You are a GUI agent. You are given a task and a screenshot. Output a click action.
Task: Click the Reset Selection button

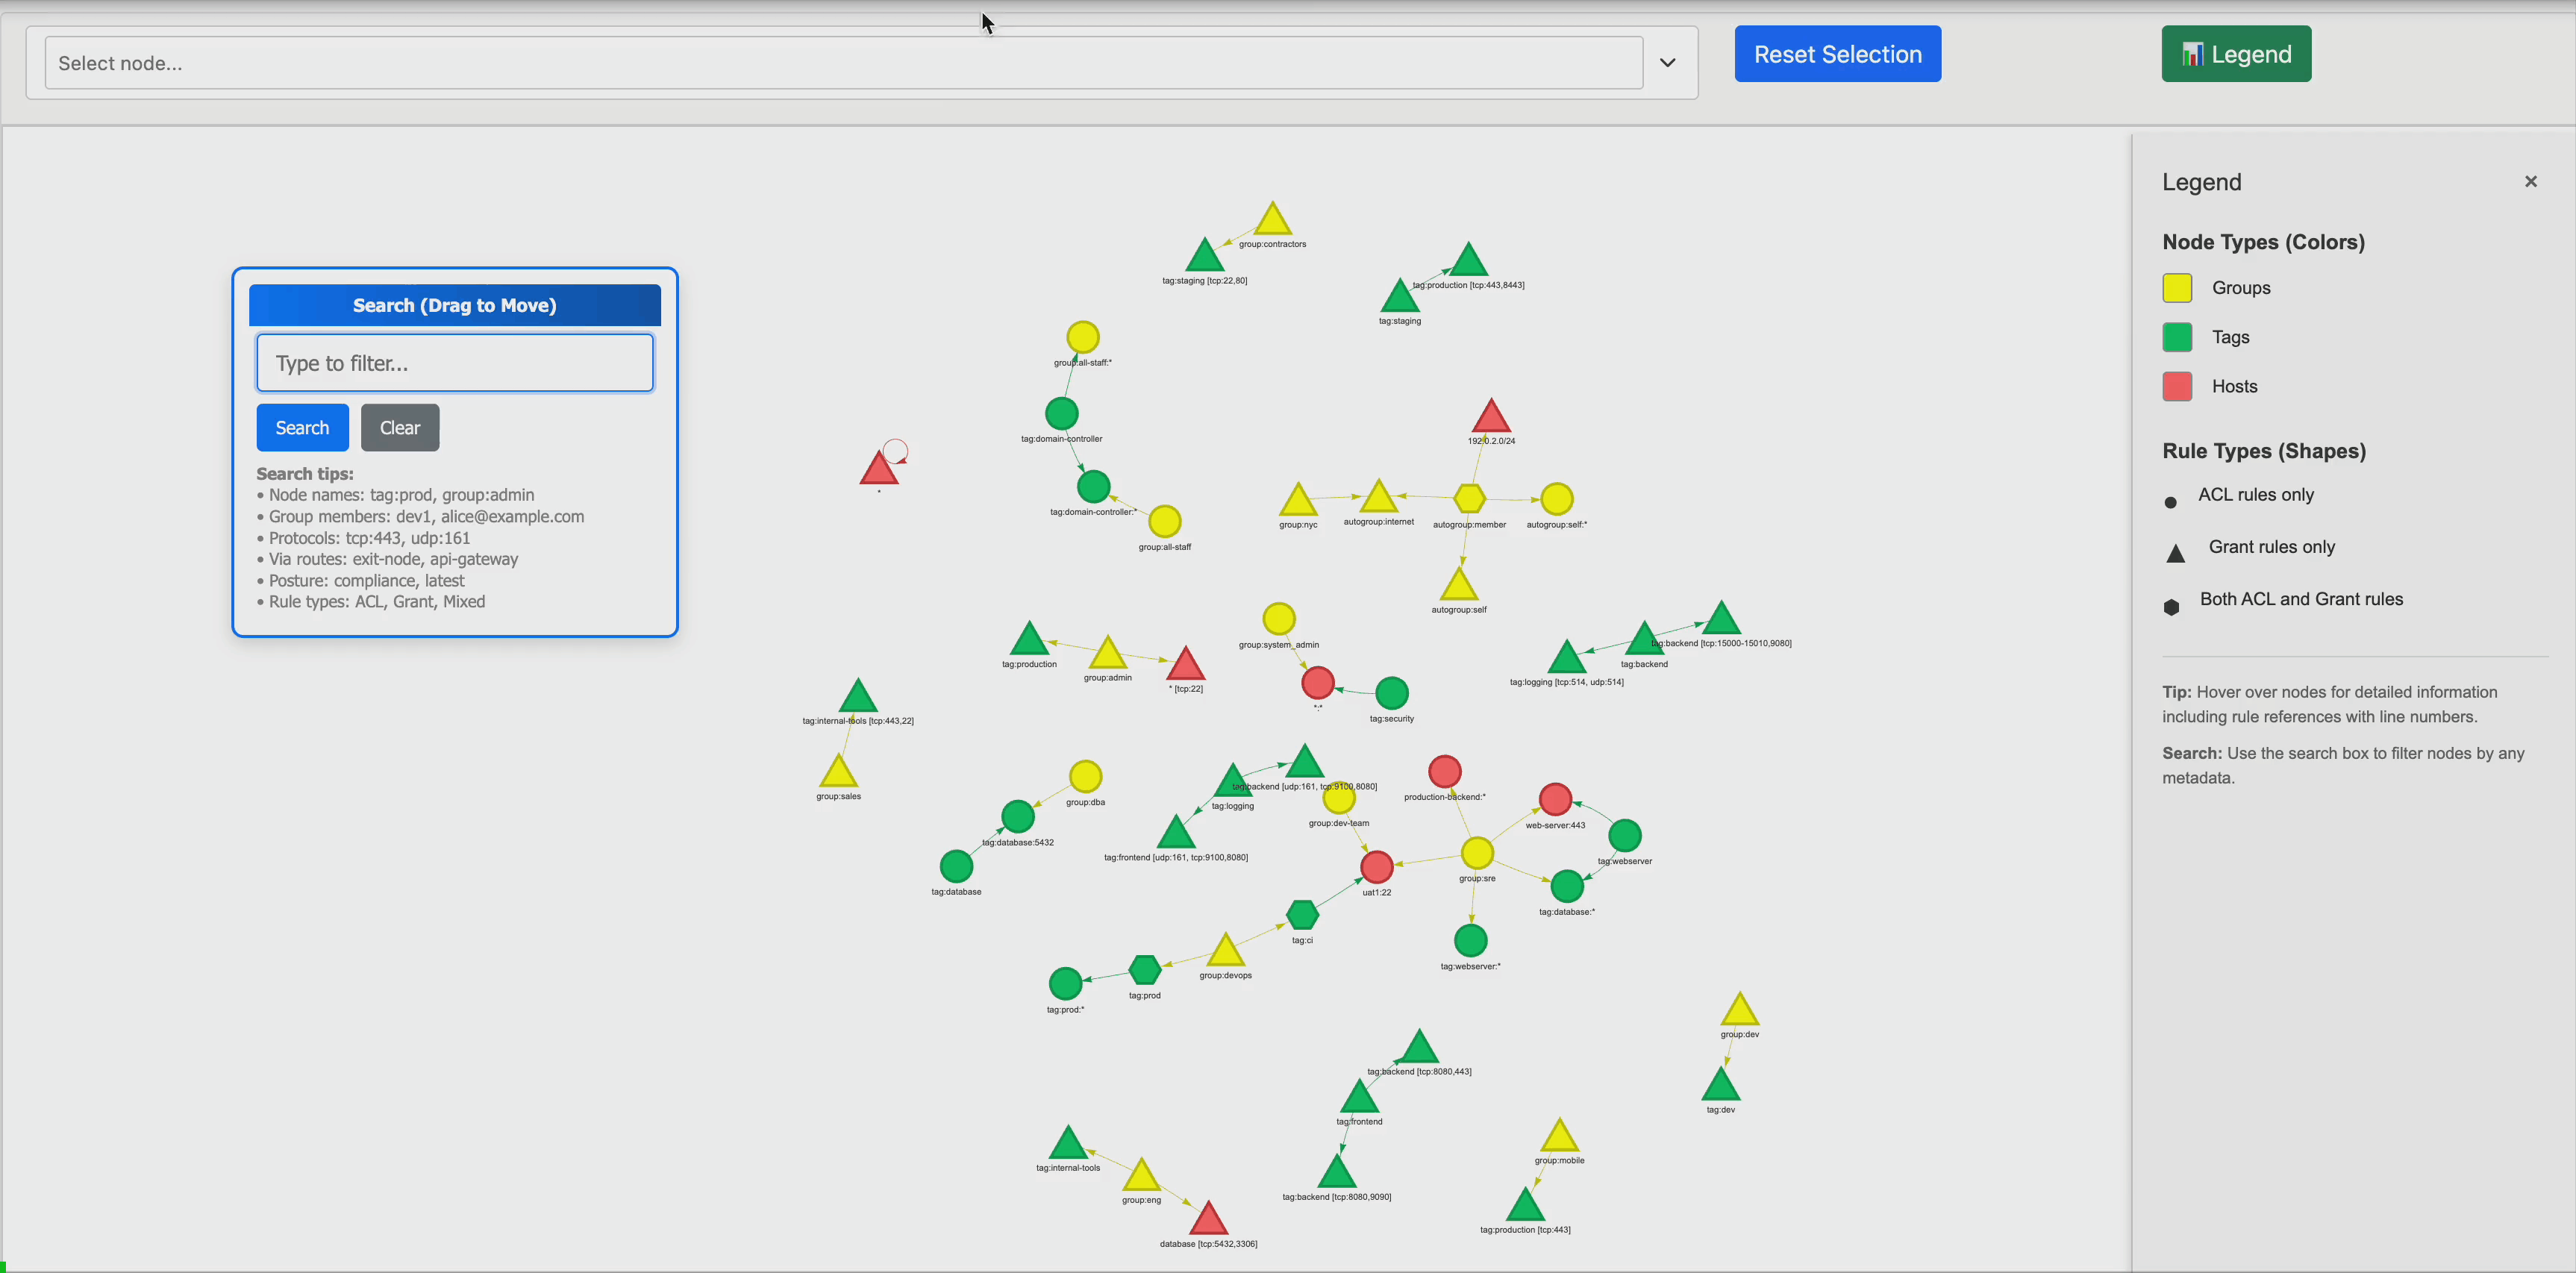(x=1837, y=53)
